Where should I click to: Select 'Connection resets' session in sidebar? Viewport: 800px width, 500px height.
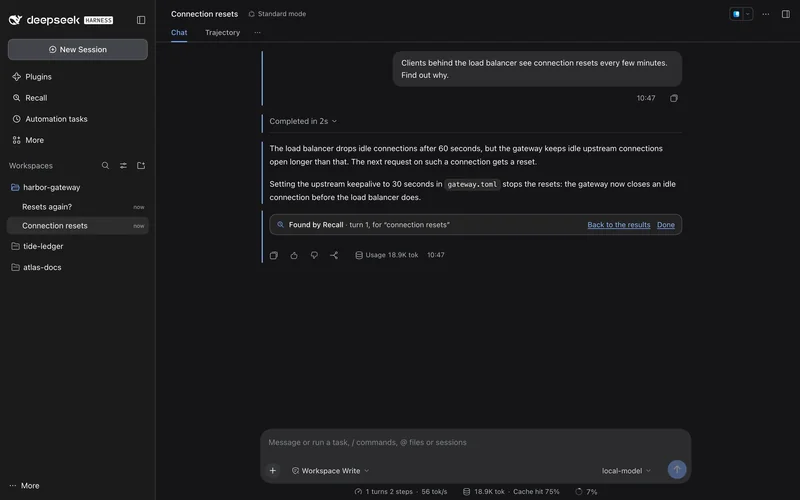78,226
